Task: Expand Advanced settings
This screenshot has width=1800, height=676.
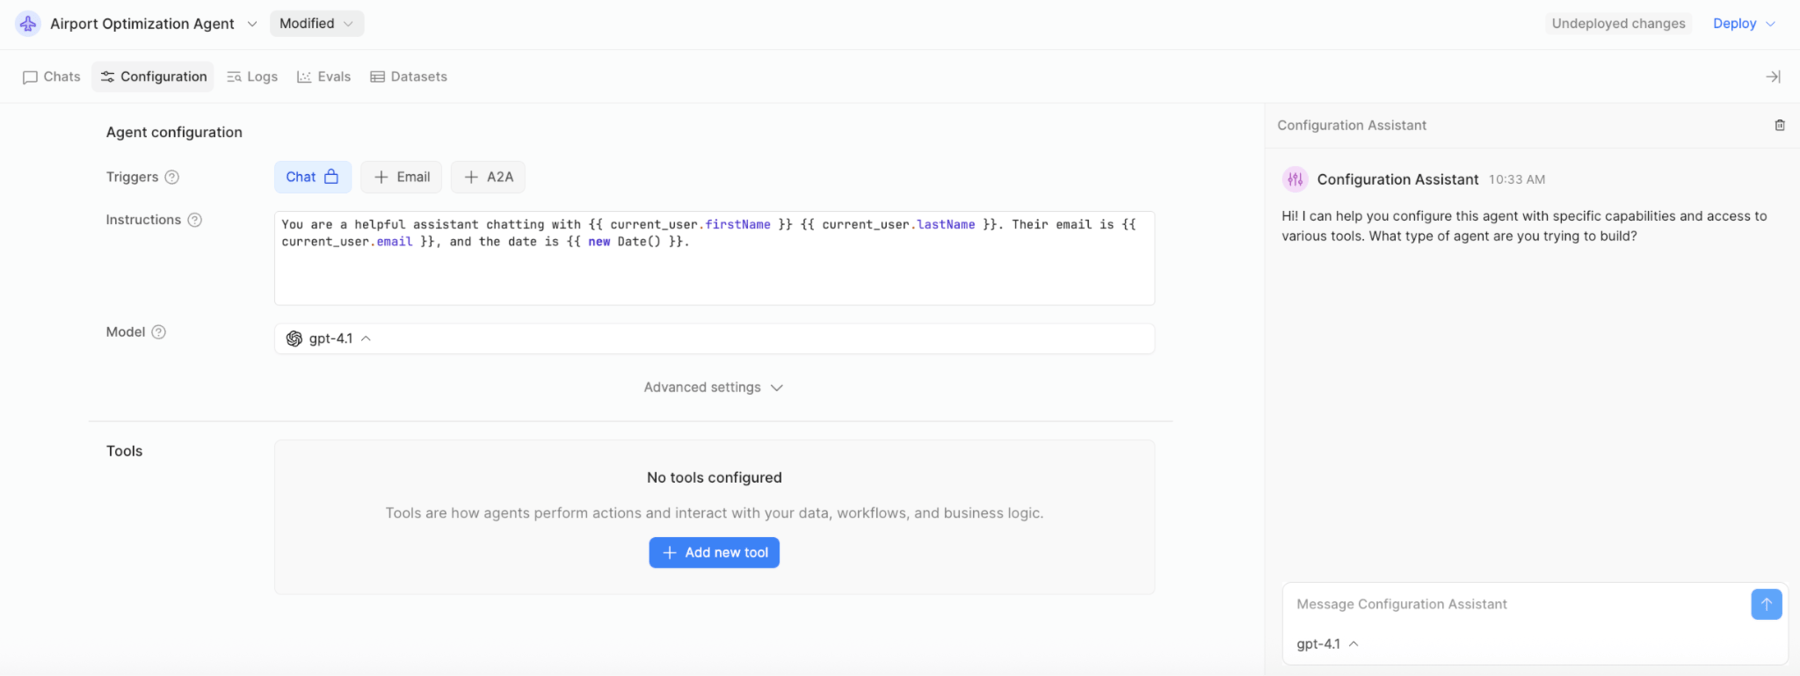Action: point(713,388)
